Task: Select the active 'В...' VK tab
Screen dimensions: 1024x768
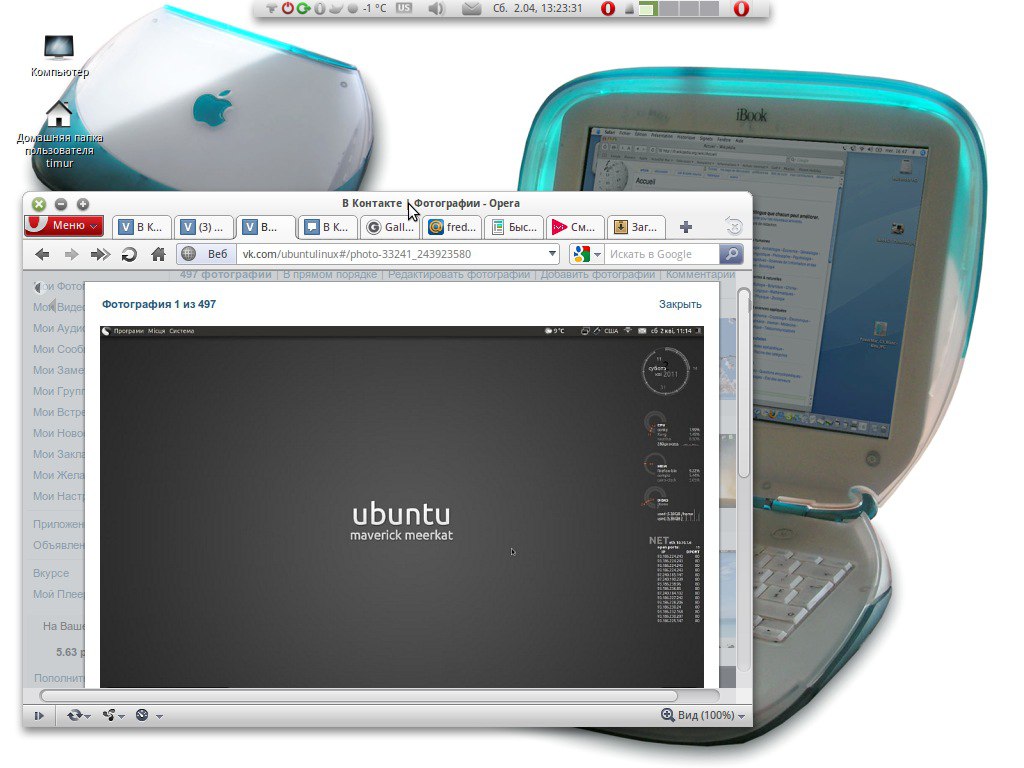Action: [264, 227]
